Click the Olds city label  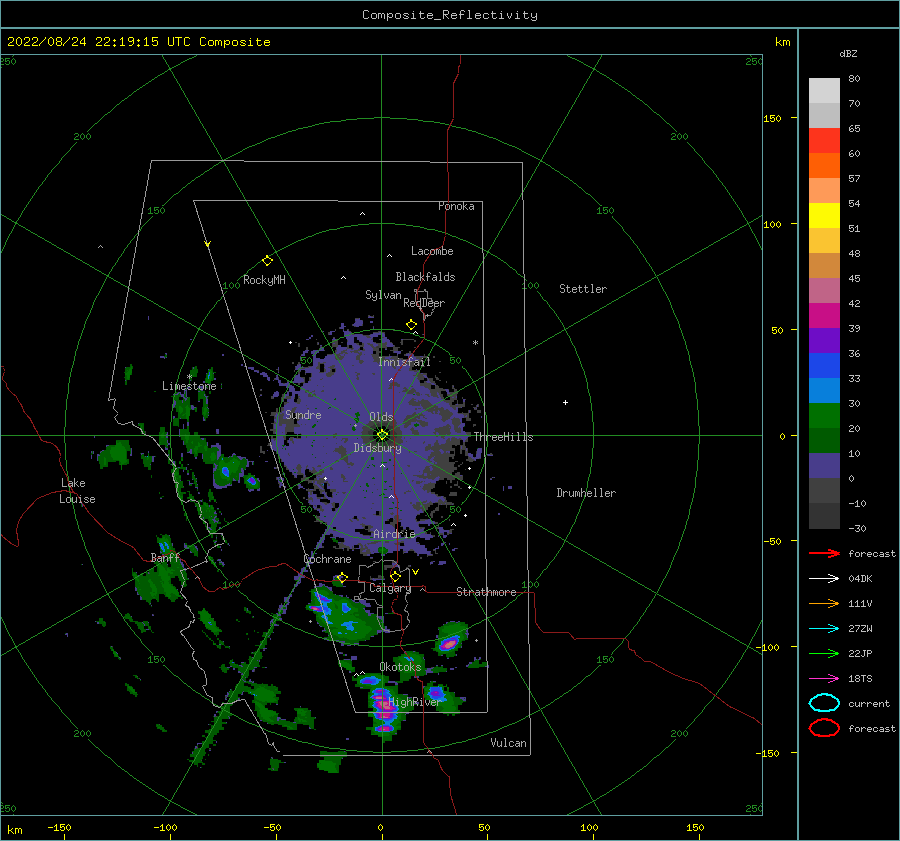coord(381,417)
